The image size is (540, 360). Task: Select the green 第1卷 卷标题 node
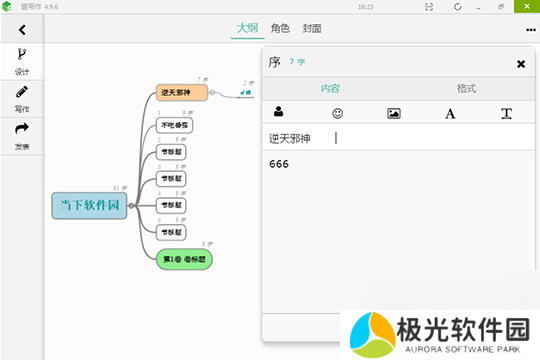point(184,259)
